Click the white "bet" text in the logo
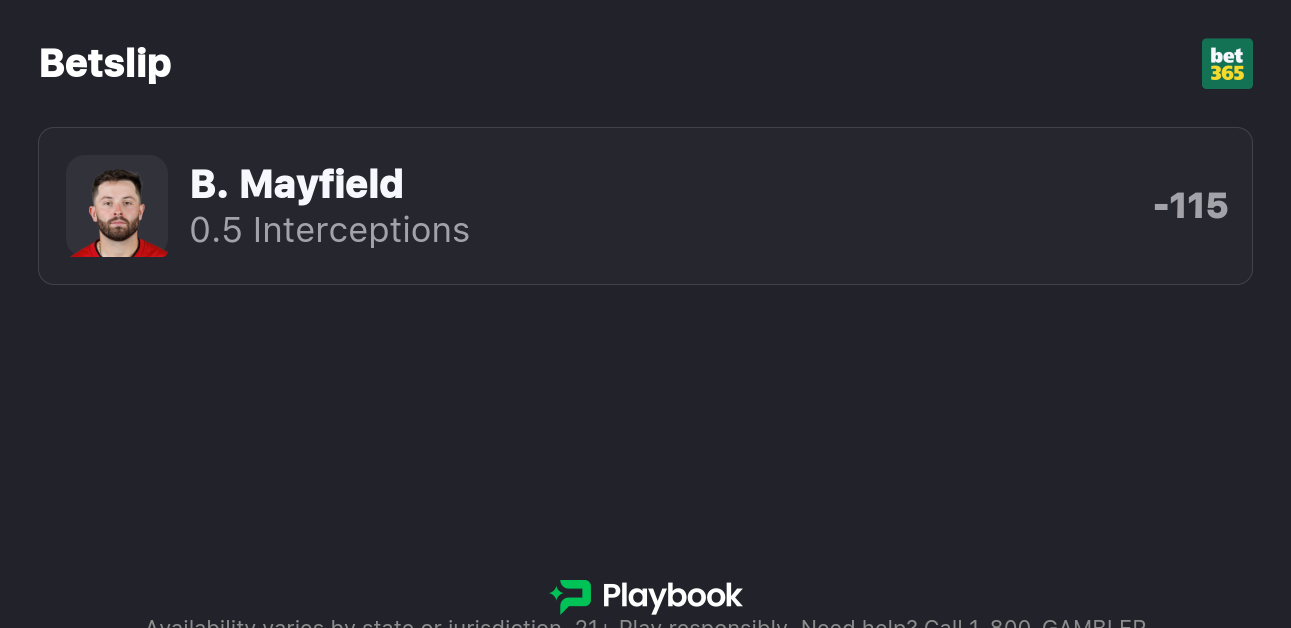This screenshot has width=1291, height=628. [1227, 56]
